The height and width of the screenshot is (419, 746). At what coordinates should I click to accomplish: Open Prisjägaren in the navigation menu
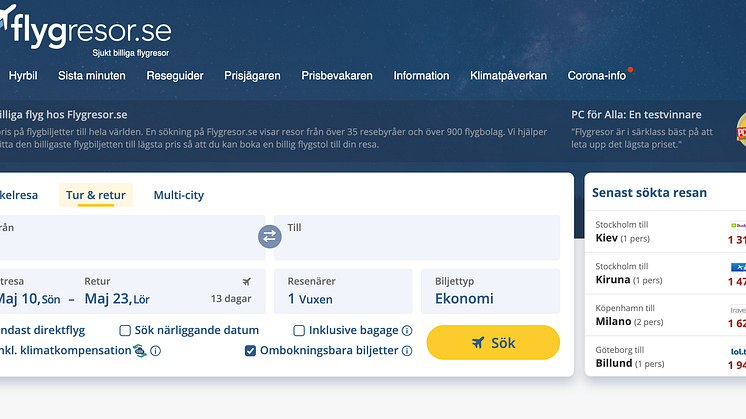coord(252,76)
